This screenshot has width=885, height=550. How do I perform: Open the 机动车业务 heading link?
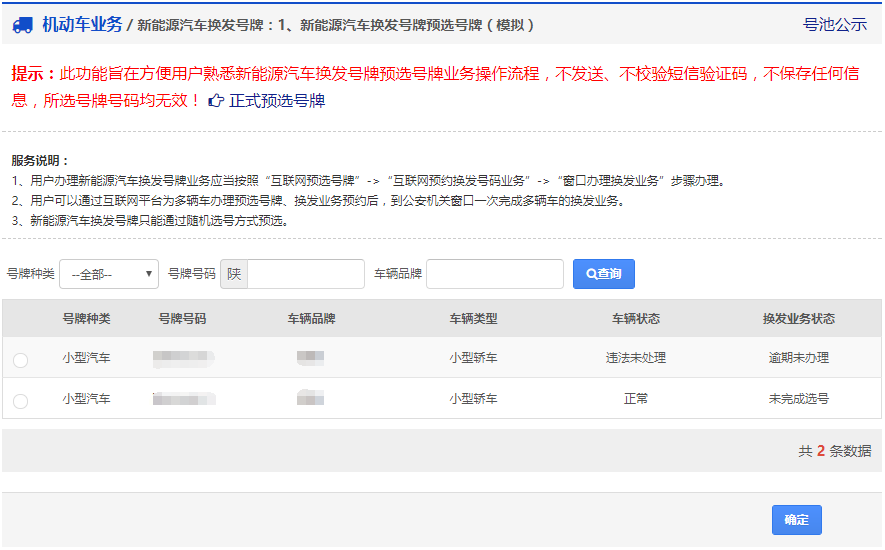click(82, 25)
